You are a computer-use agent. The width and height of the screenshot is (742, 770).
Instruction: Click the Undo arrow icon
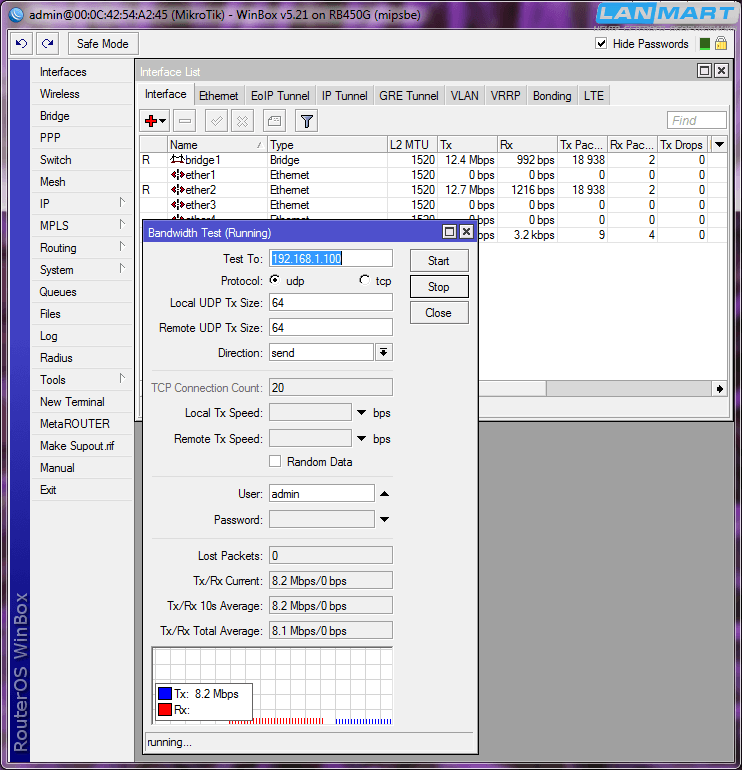pyautogui.click(x=22, y=44)
